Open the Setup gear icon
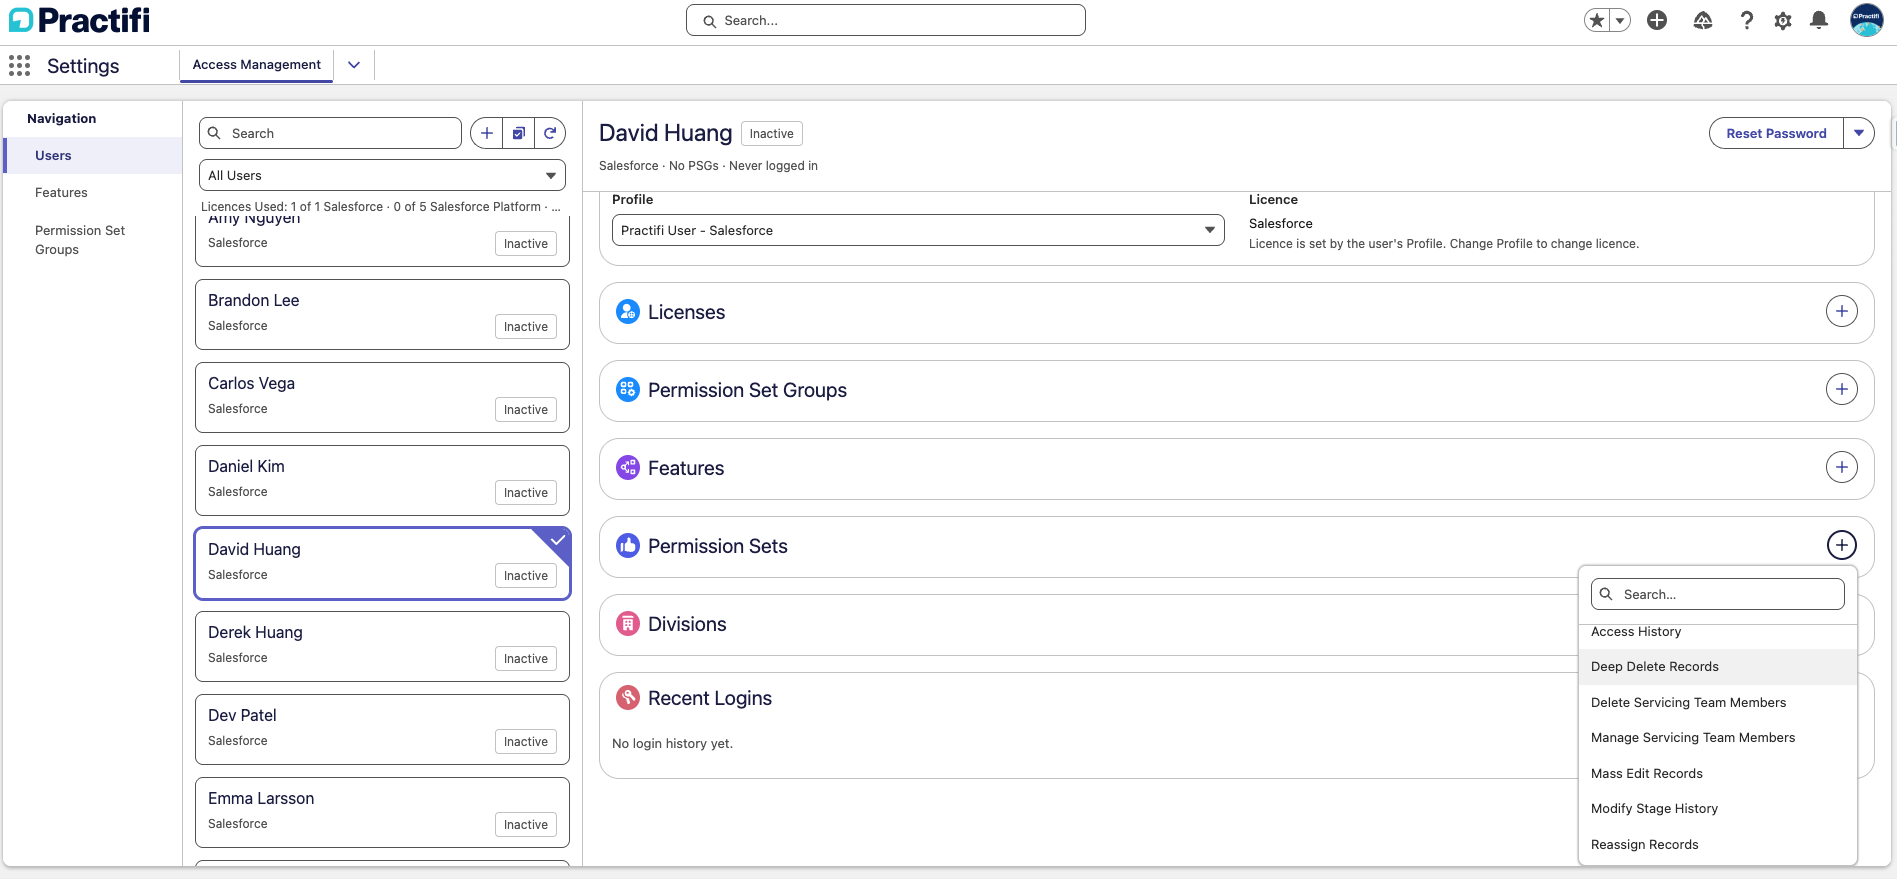This screenshot has width=1897, height=879. point(1783,20)
